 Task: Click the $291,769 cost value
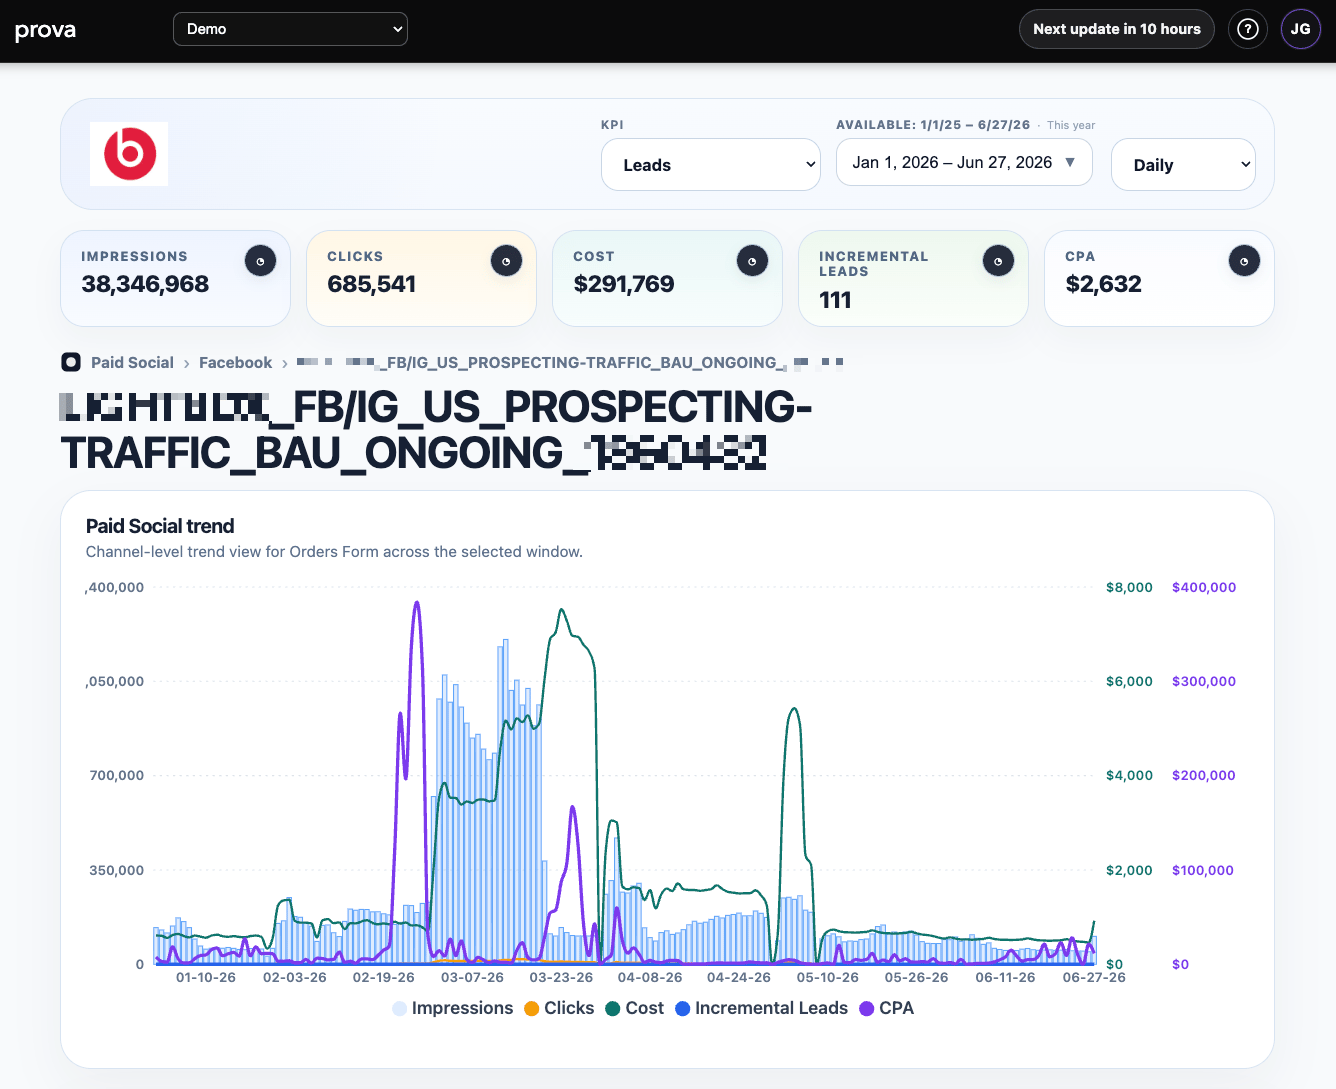tap(624, 284)
